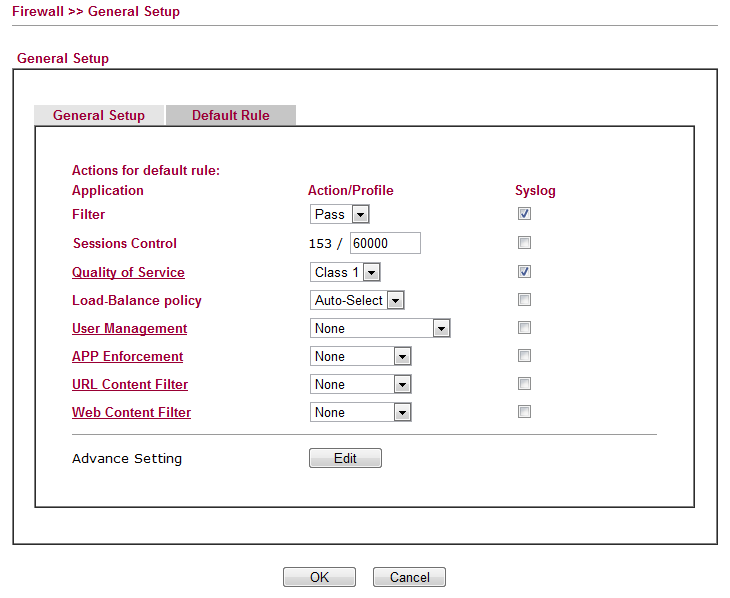730x598 pixels.
Task: Open the Quality of Service link
Action: point(128,272)
